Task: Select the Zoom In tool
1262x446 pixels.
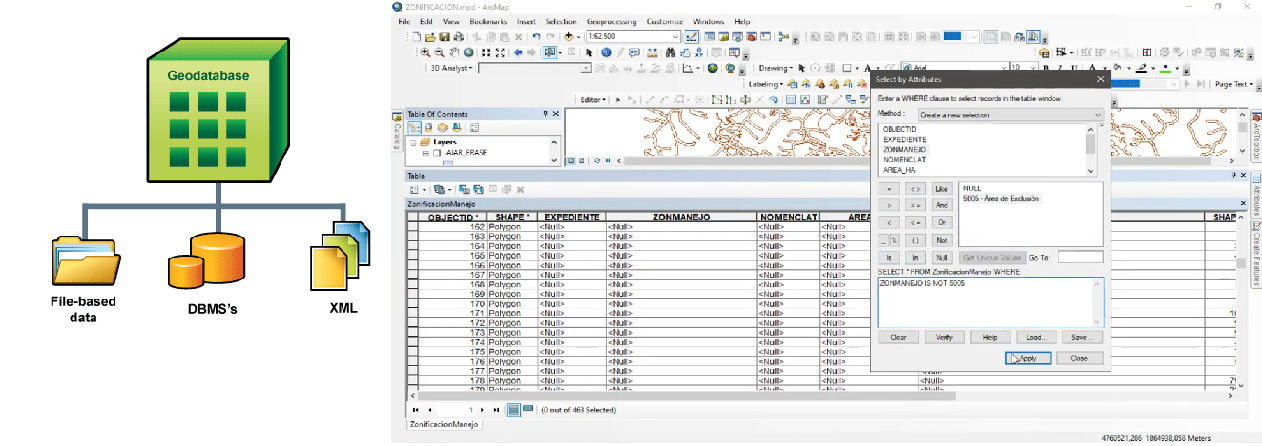Action: (x=425, y=53)
